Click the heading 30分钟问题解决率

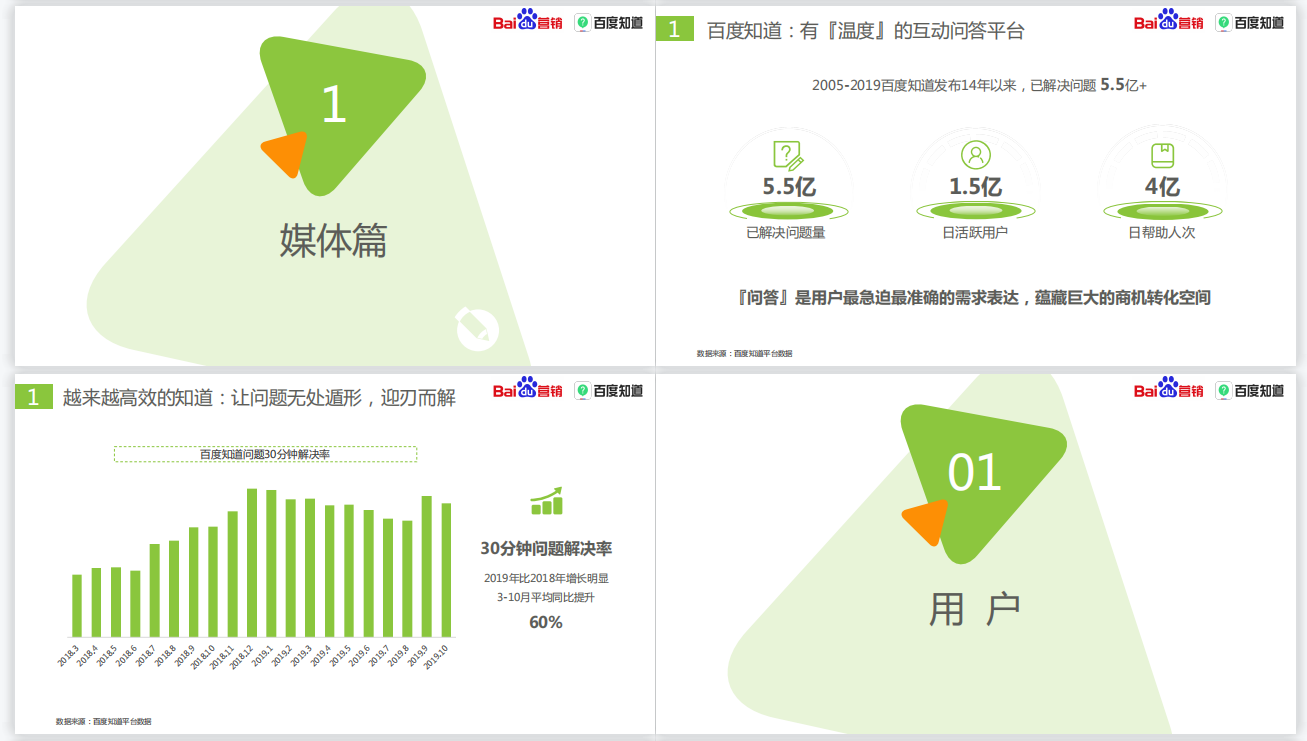pos(546,549)
